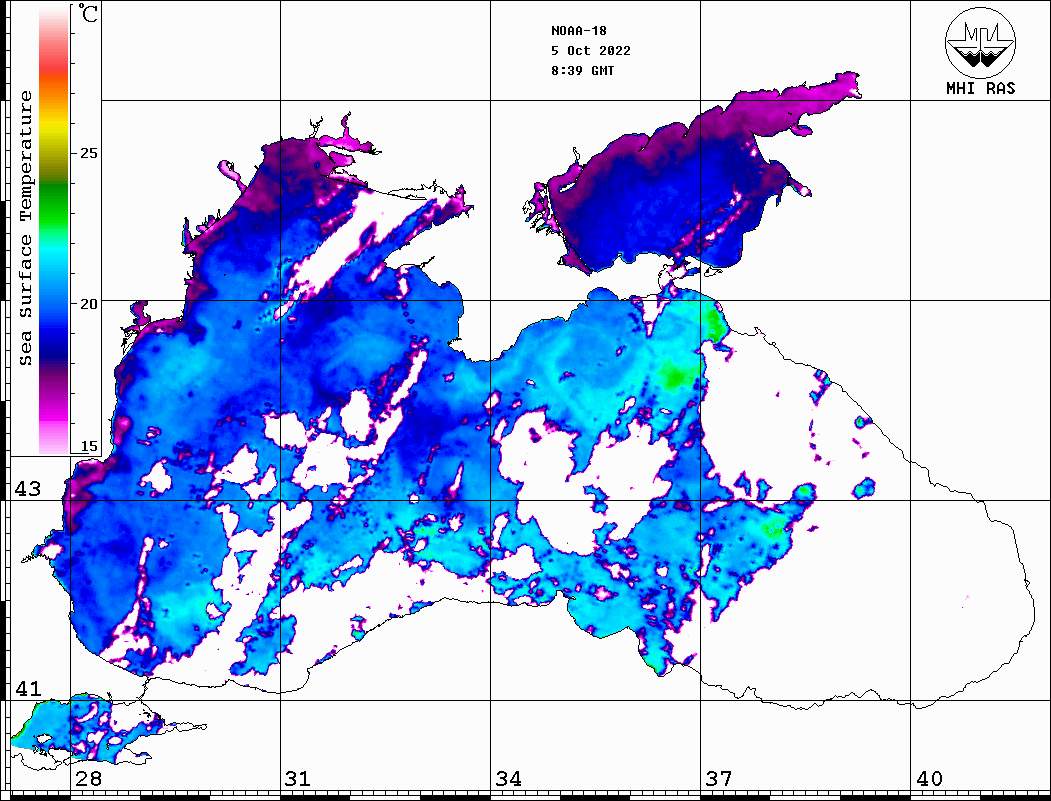
Task: Click the '15' tick on color scale
Action: tap(88, 446)
